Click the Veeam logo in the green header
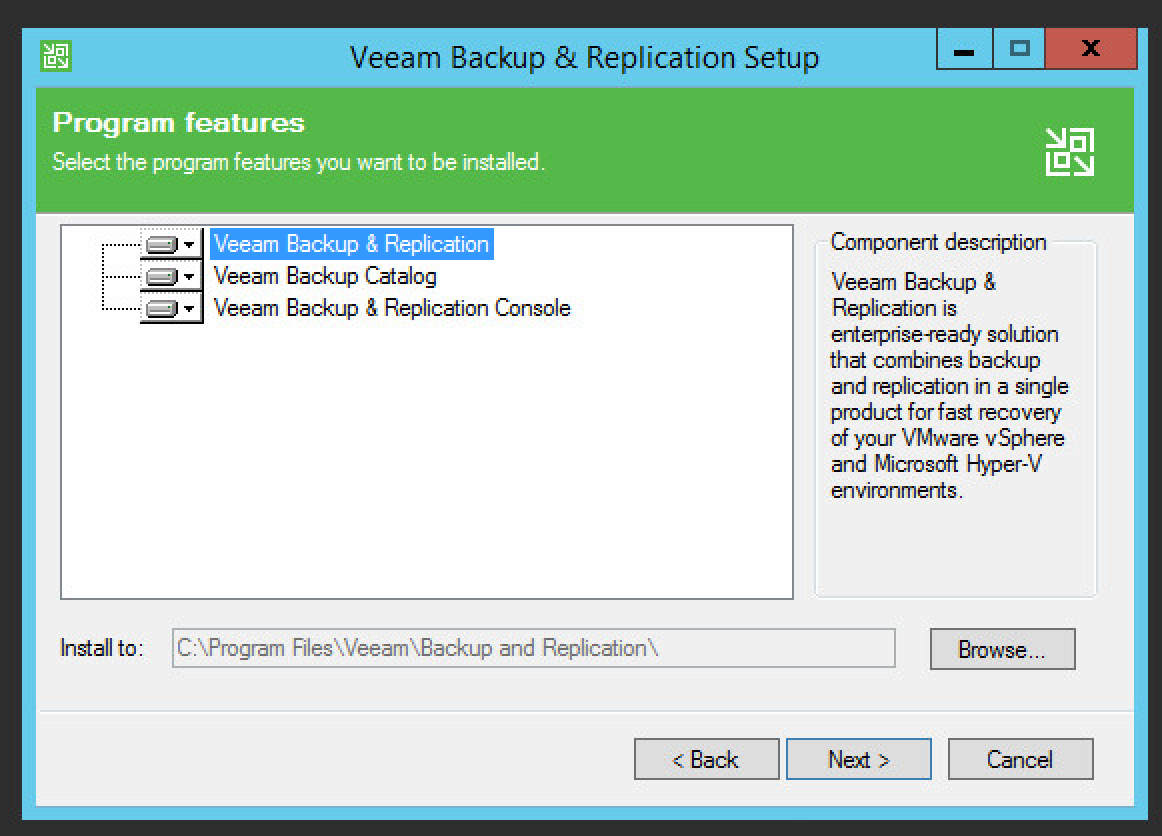Screen dimensions: 1162x836 [1069, 152]
